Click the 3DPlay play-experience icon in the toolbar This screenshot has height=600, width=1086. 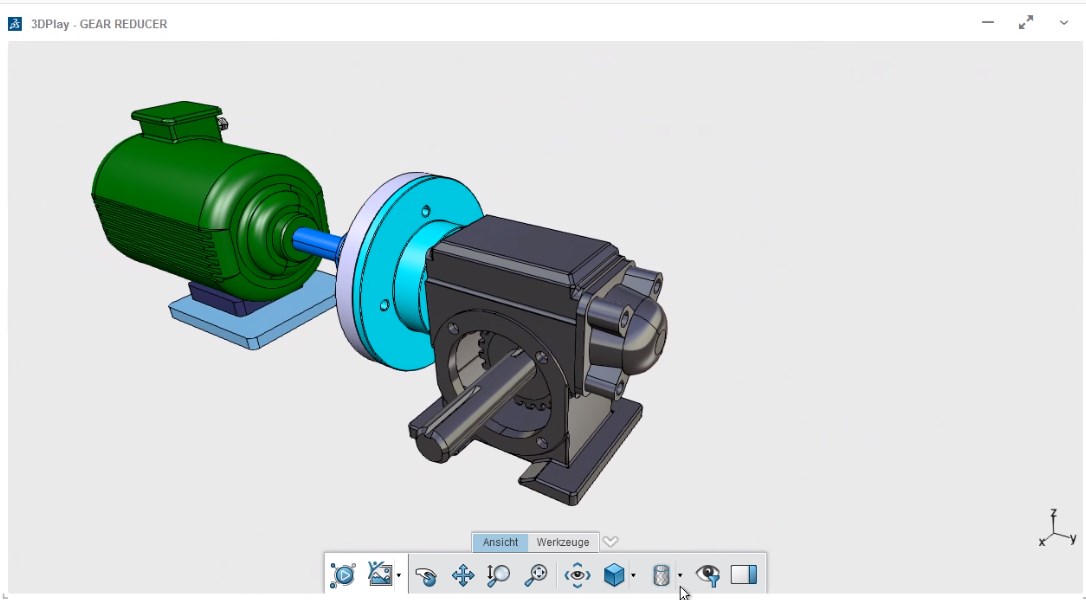point(343,574)
